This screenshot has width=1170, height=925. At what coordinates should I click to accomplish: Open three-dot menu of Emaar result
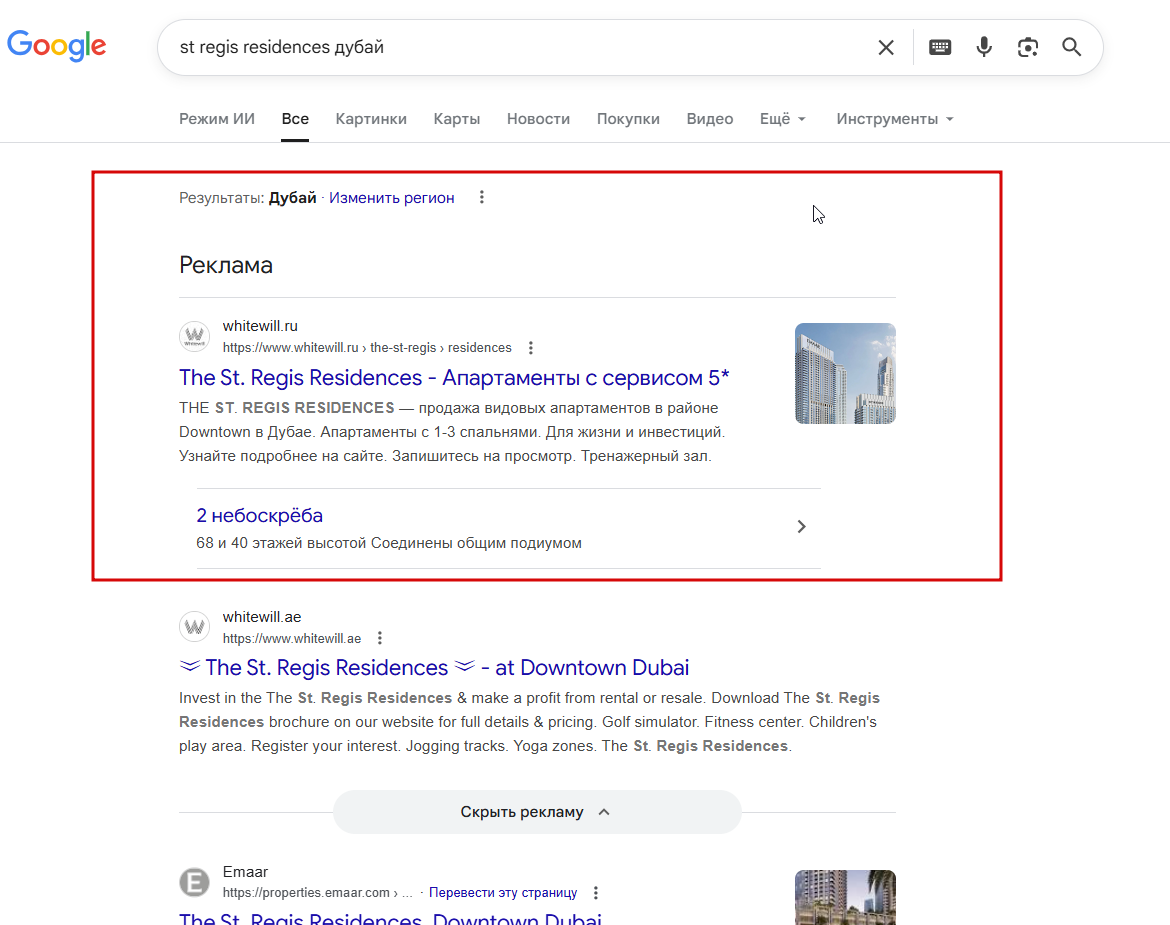point(595,892)
